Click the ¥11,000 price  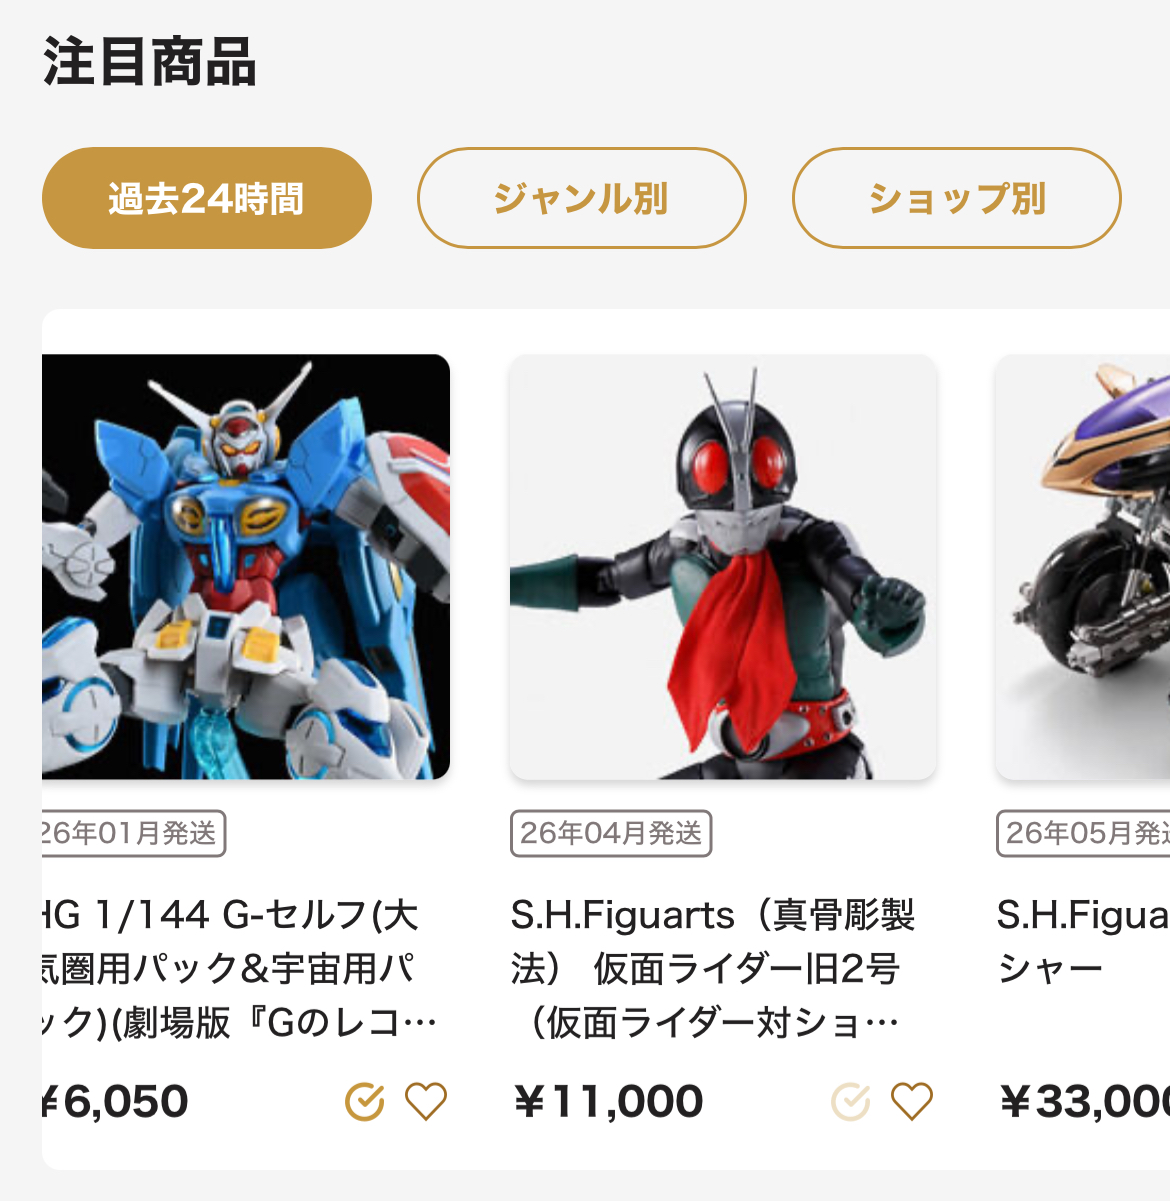click(x=608, y=1102)
